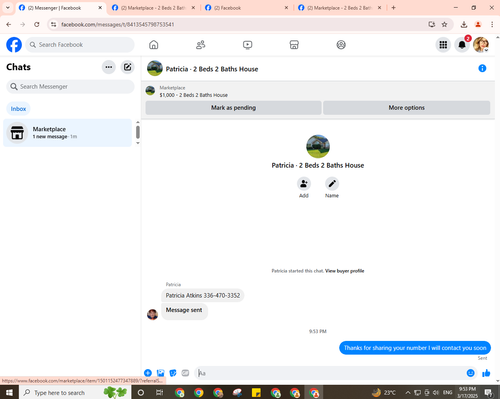The height and width of the screenshot is (399, 500).
Task: Open more actions plus icon in composer
Action: 148,373
